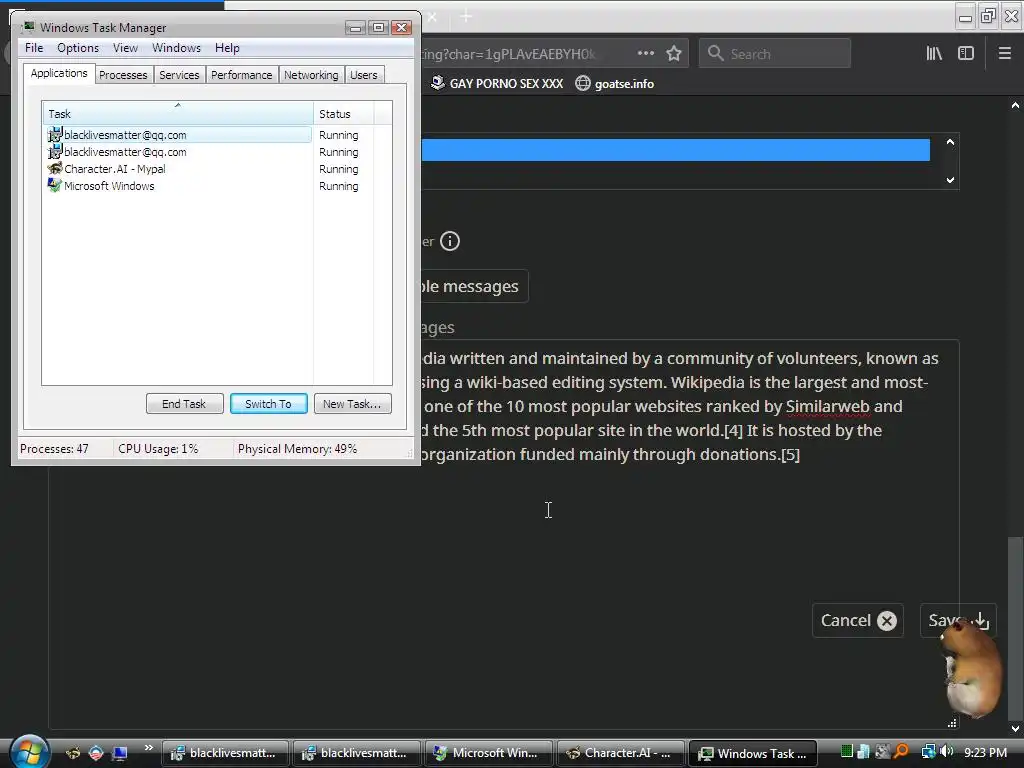Image resolution: width=1024 pixels, height=768 pixels.
Task: Toggle the browser sidebar icon
Action: 966,54
